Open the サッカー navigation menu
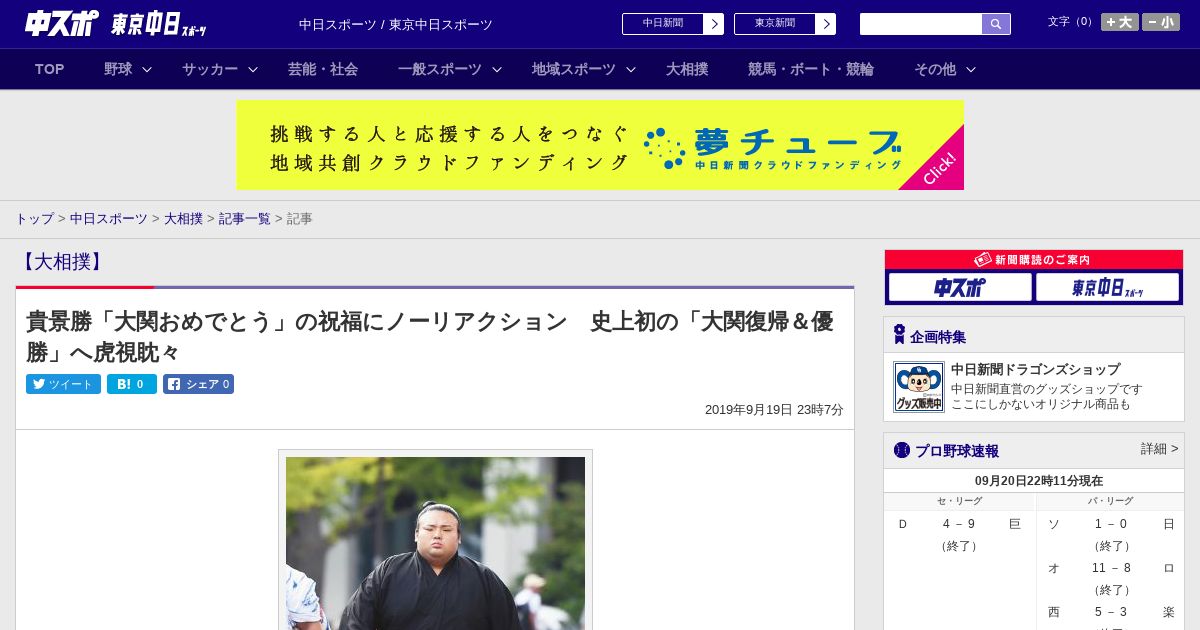 pos(210,69)
